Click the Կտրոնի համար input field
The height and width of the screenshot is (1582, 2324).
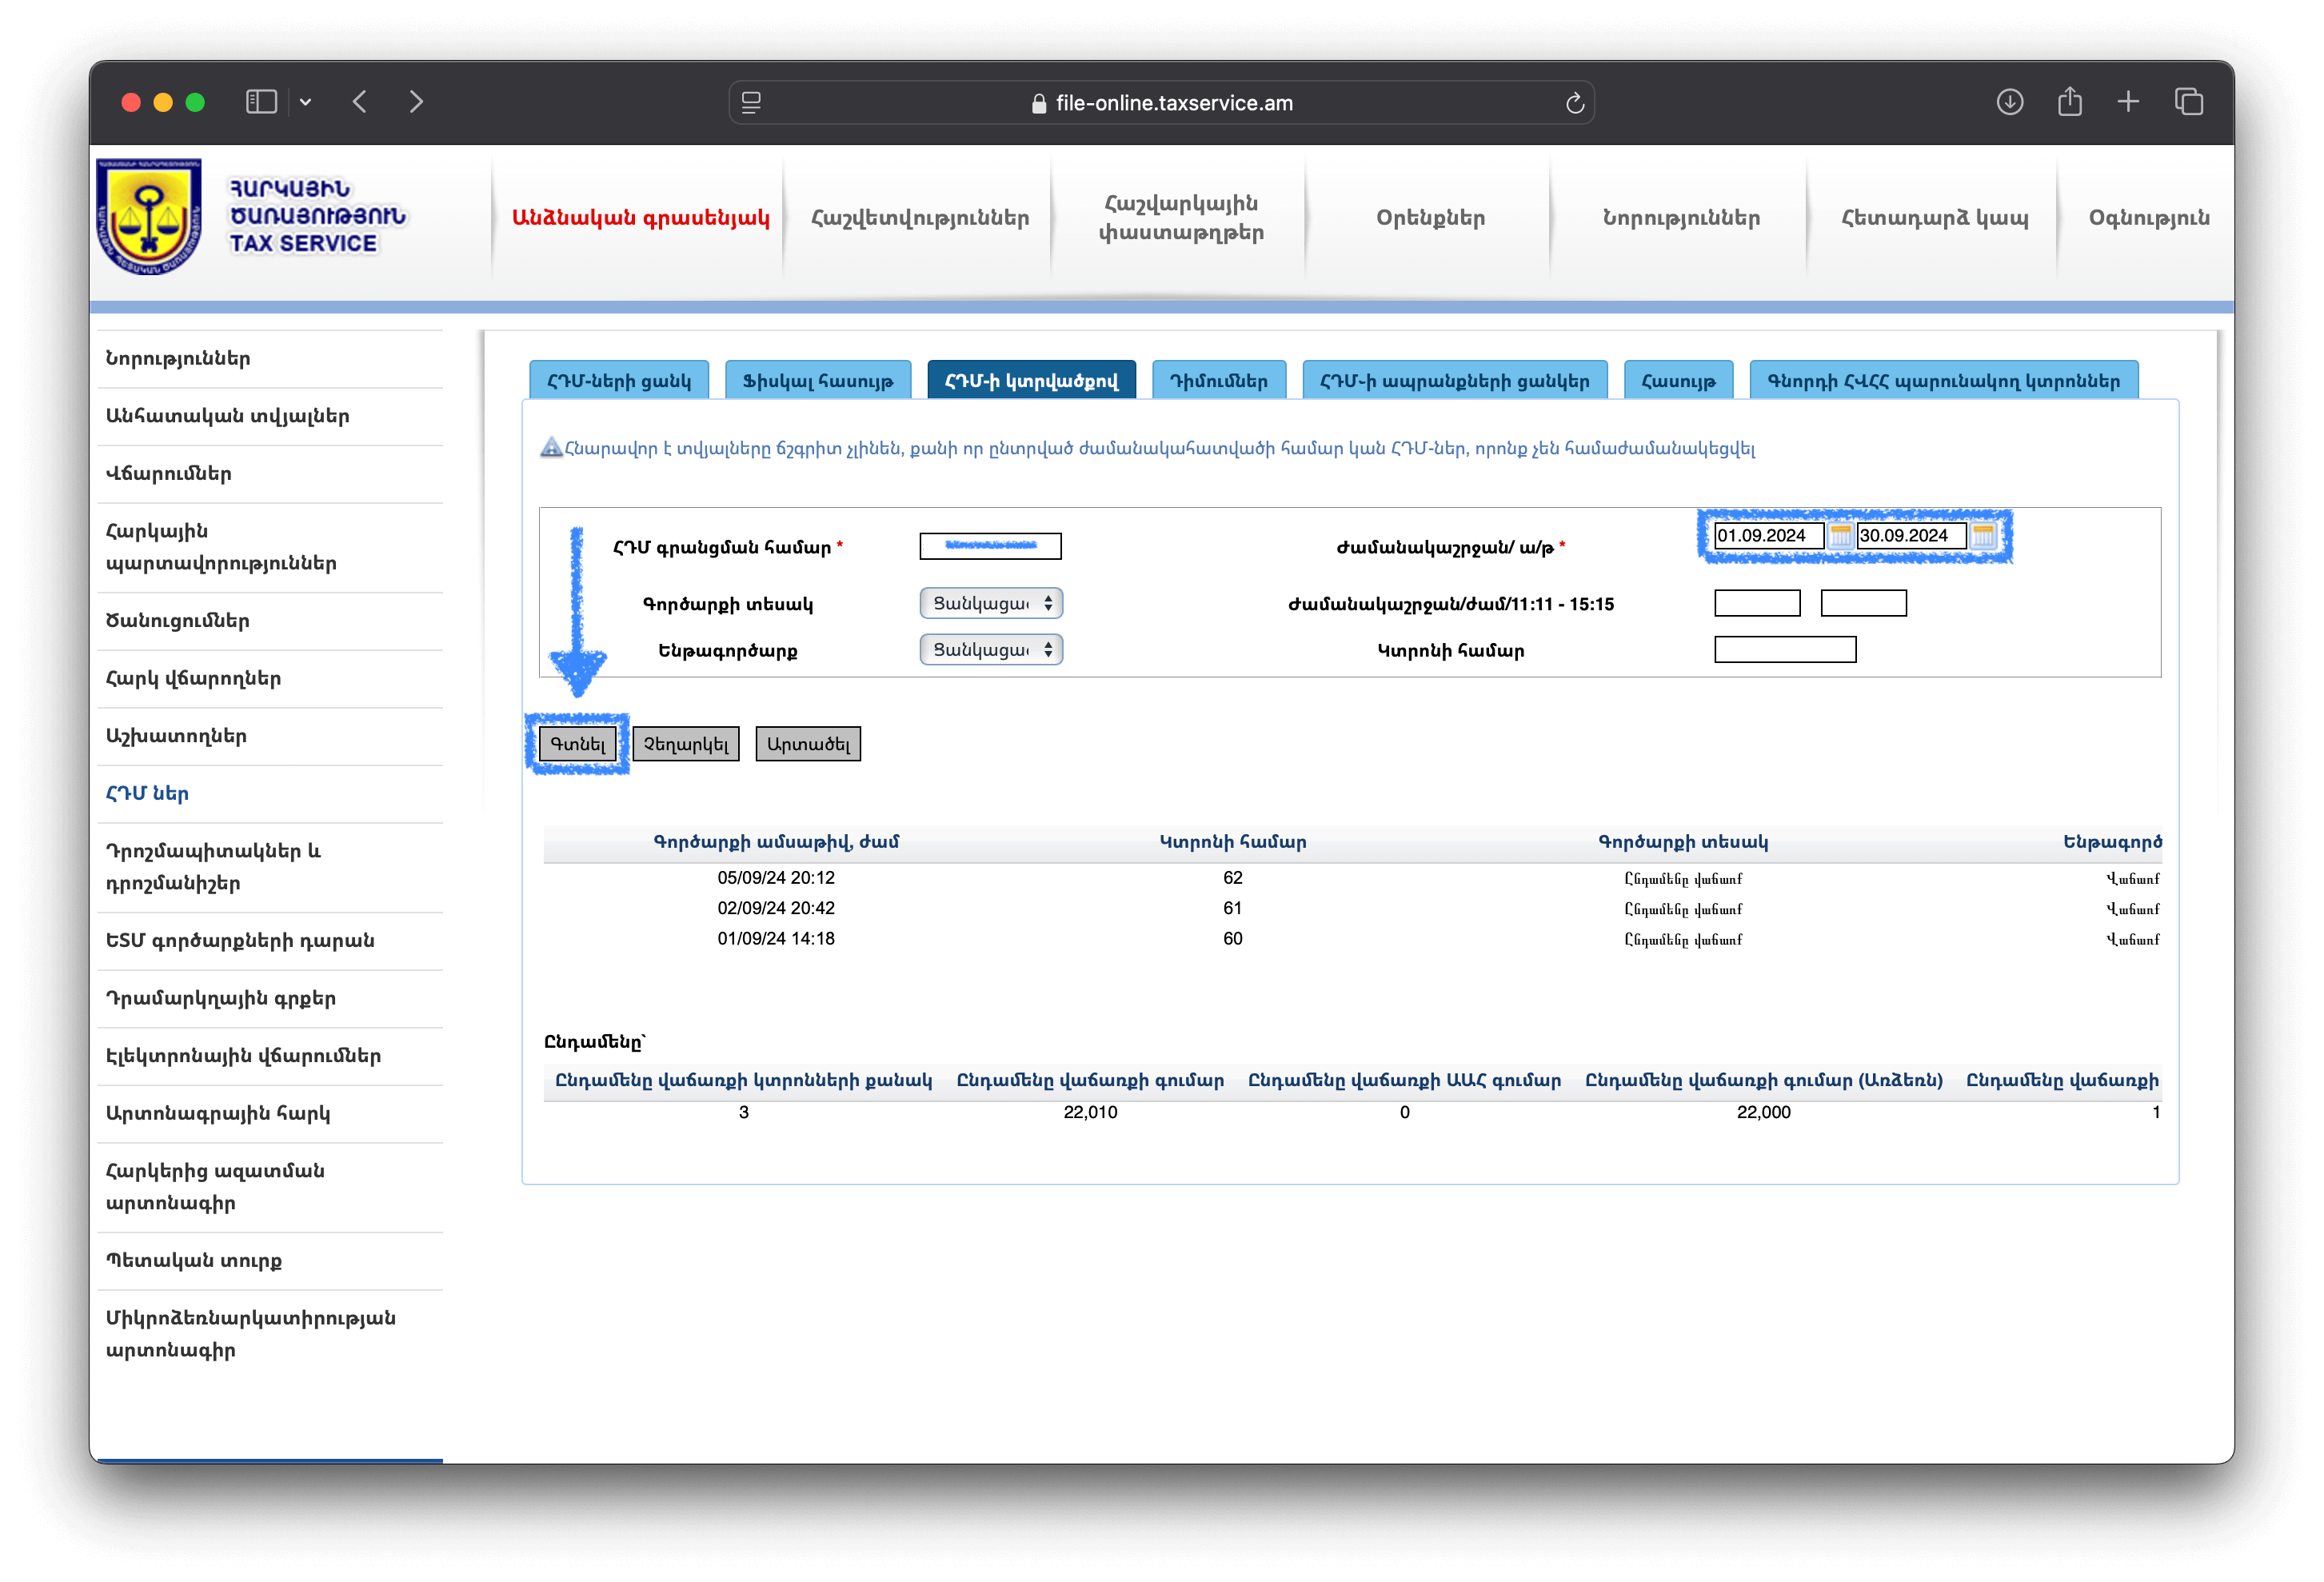[1784, 650]
